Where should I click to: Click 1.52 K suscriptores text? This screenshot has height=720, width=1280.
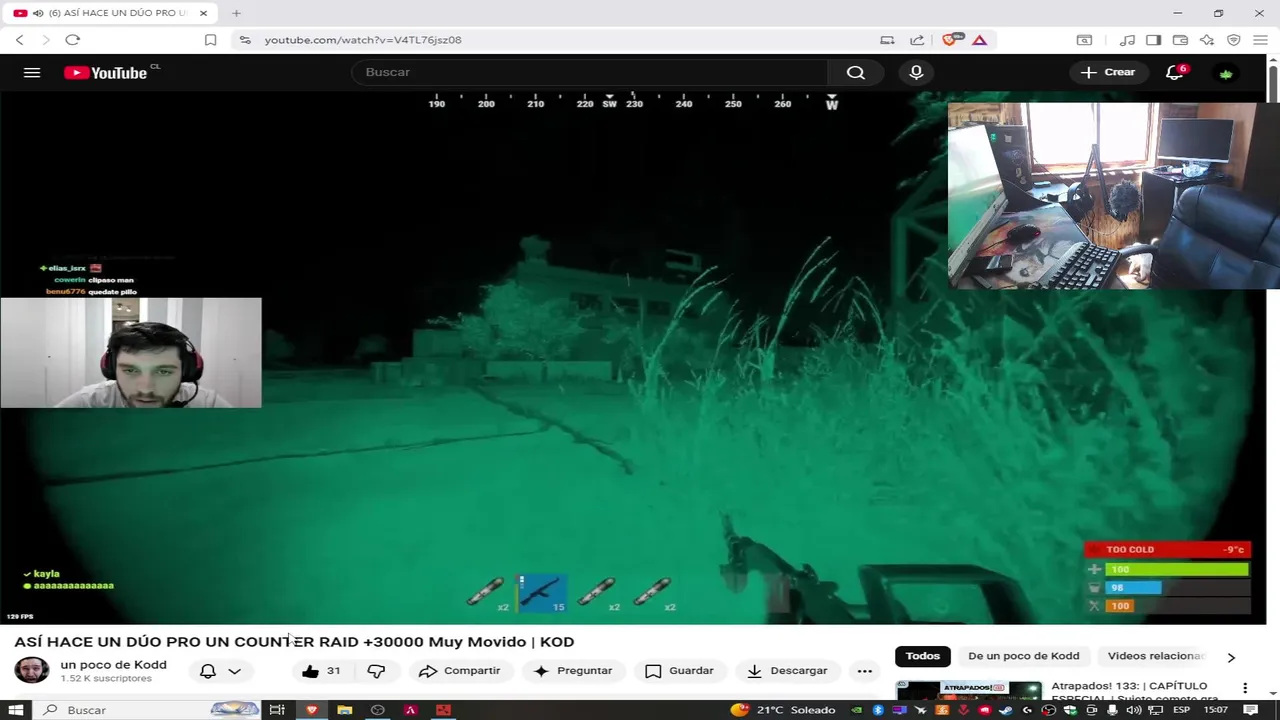tap(106, 679)
